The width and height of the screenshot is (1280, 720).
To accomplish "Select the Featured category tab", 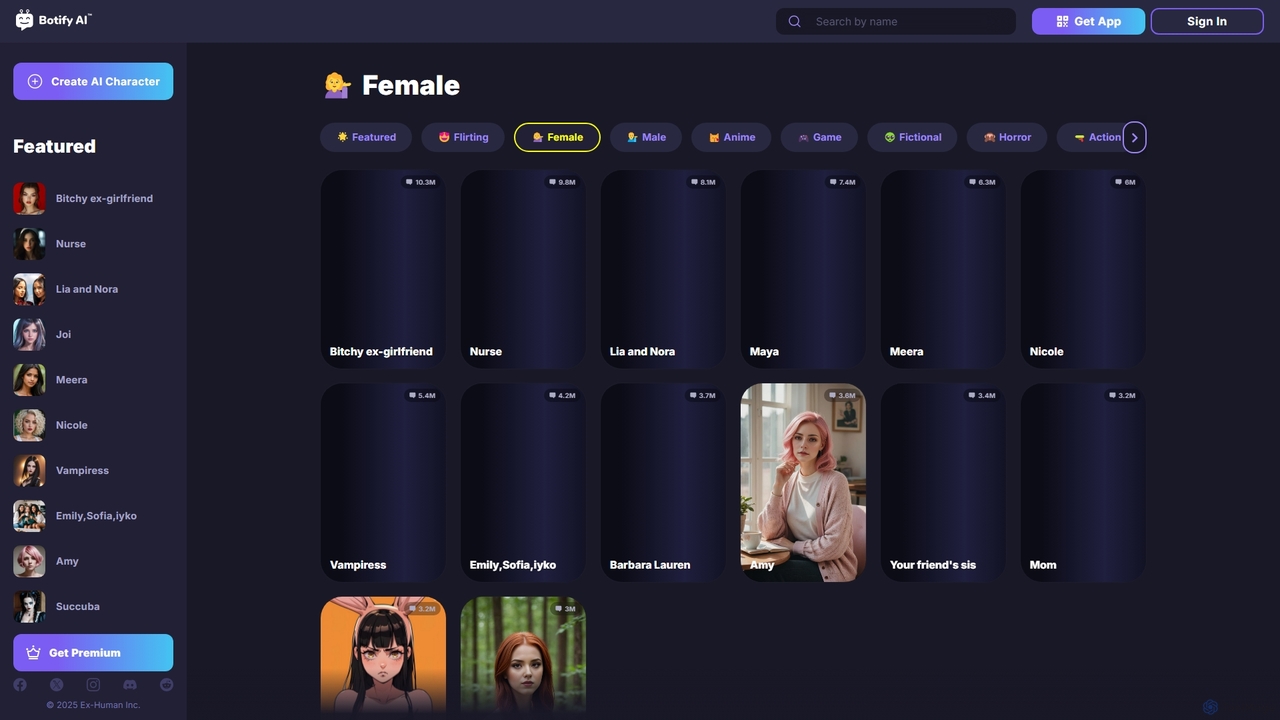I will coord(366,137).
